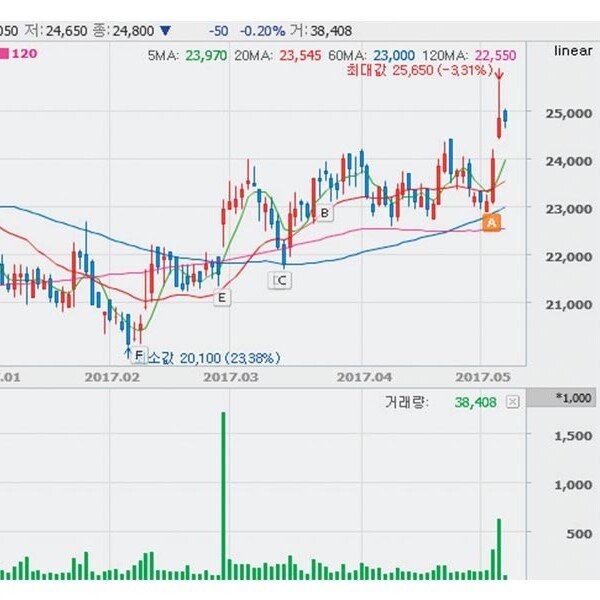Click the volume value 38,408 in volume panel
This screenshot has width=600, height=600.
[x=475, y=401]
